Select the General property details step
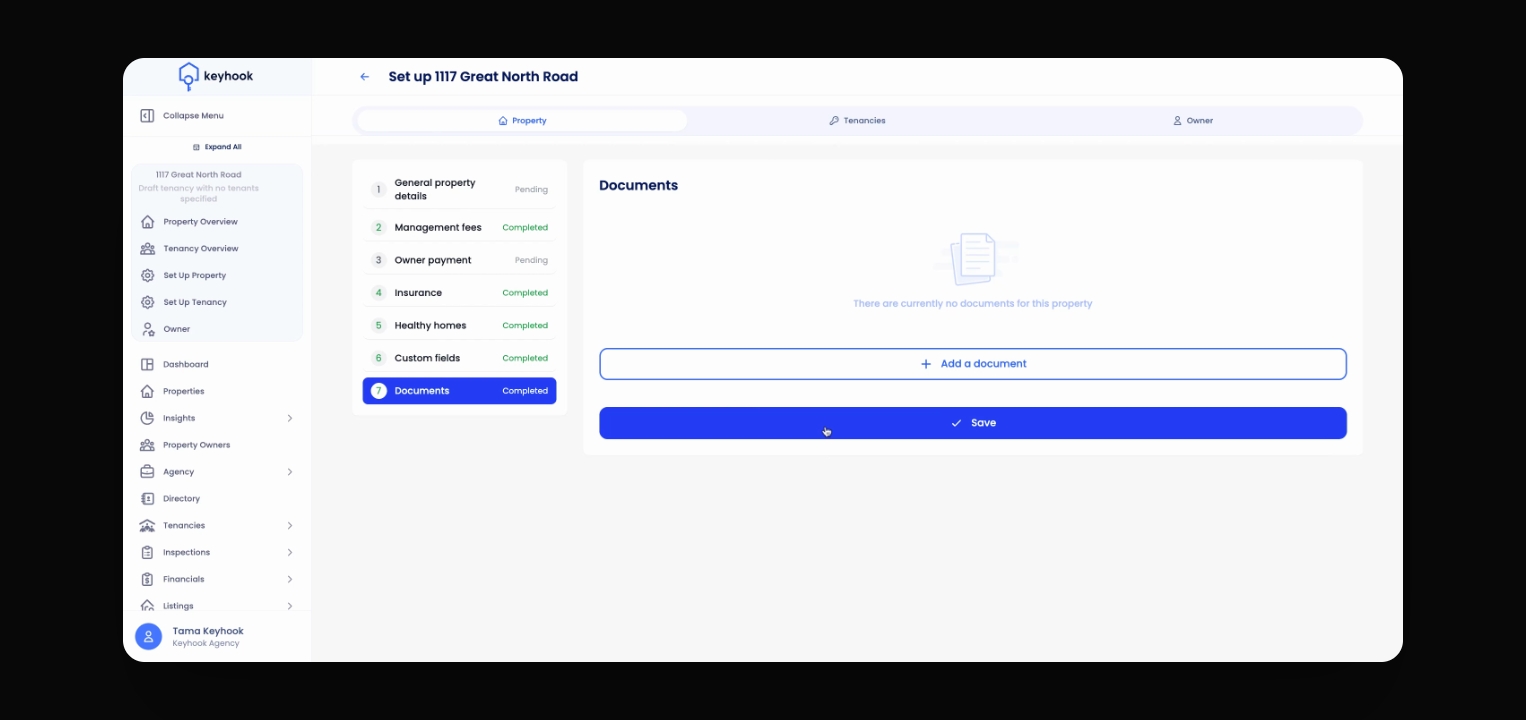 pos(460,190)
